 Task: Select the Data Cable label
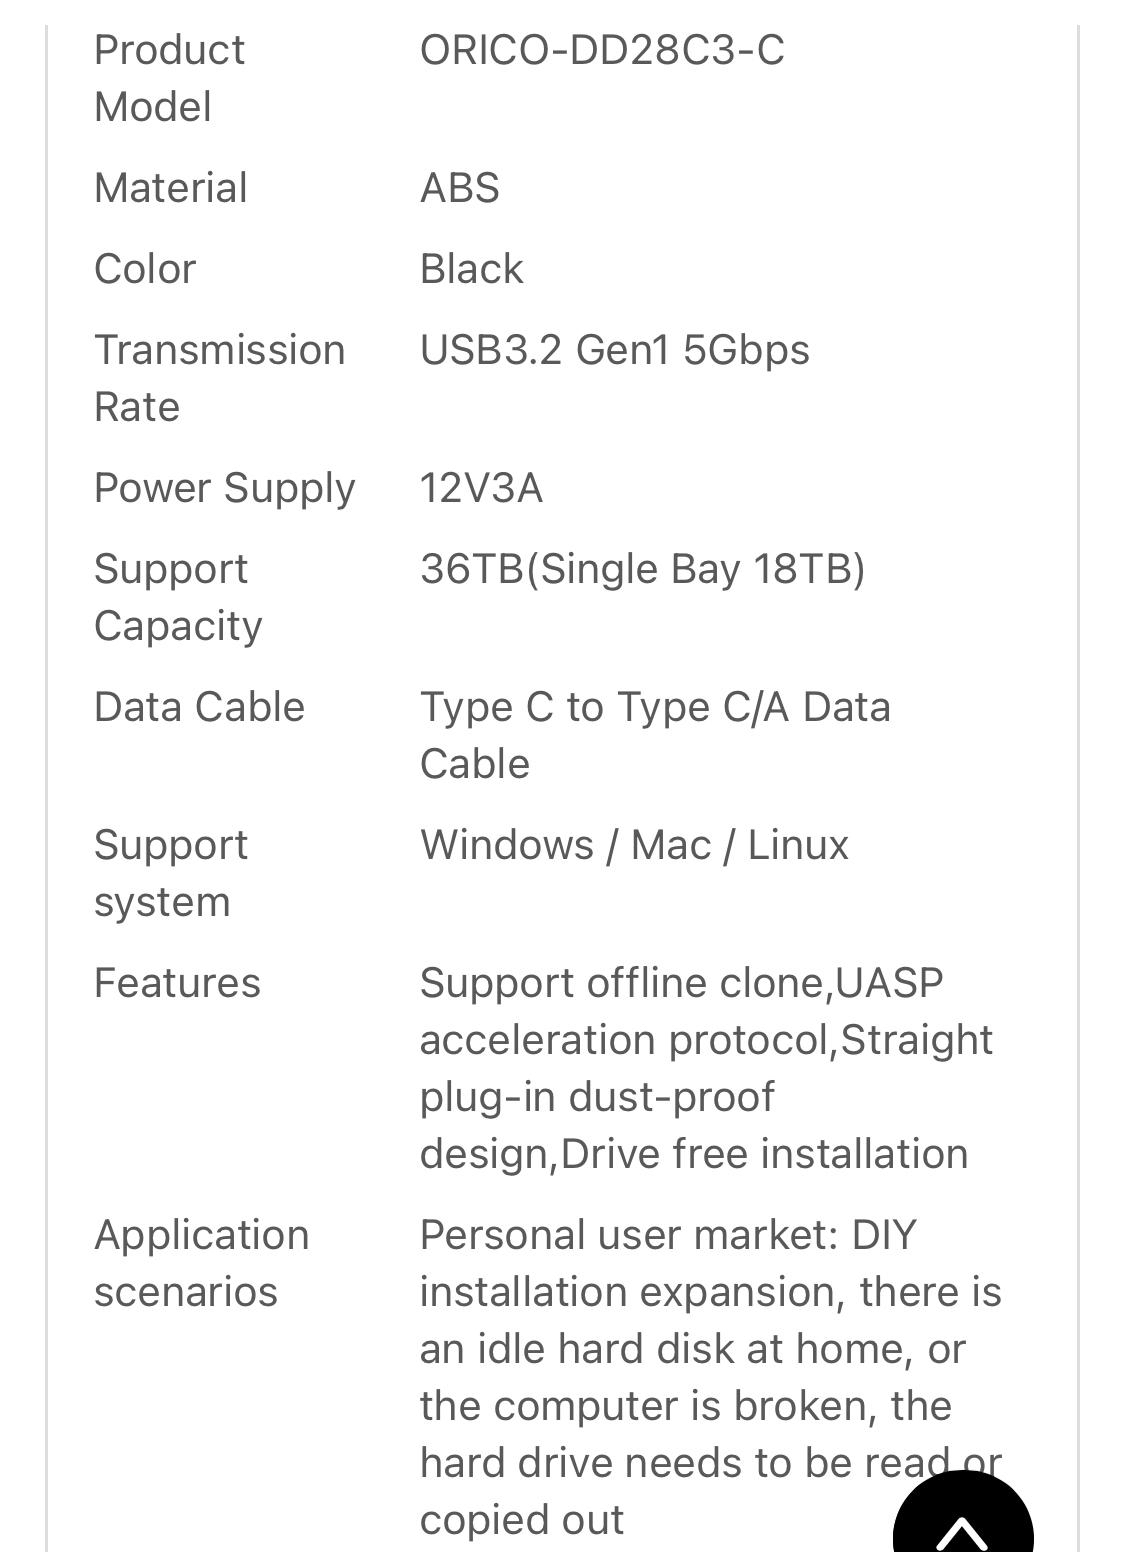(199, 707)
